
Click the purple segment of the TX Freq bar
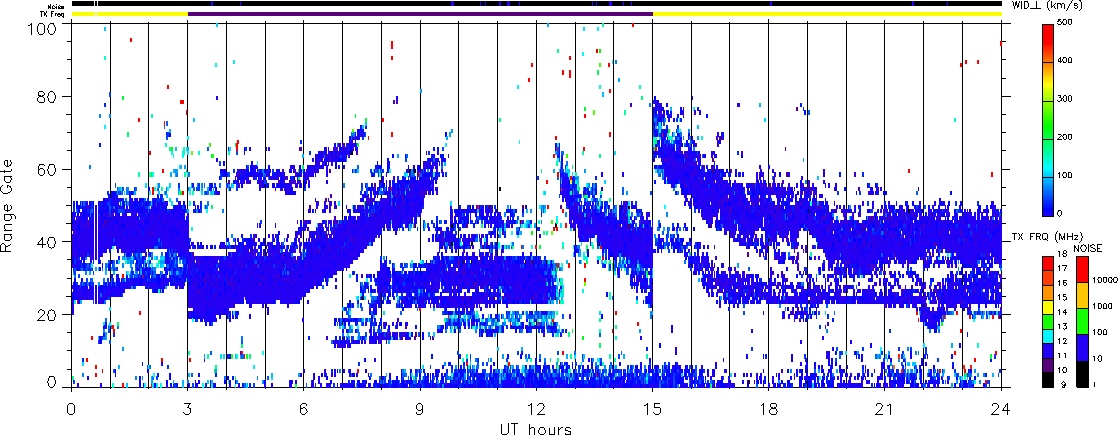point(420,14)
